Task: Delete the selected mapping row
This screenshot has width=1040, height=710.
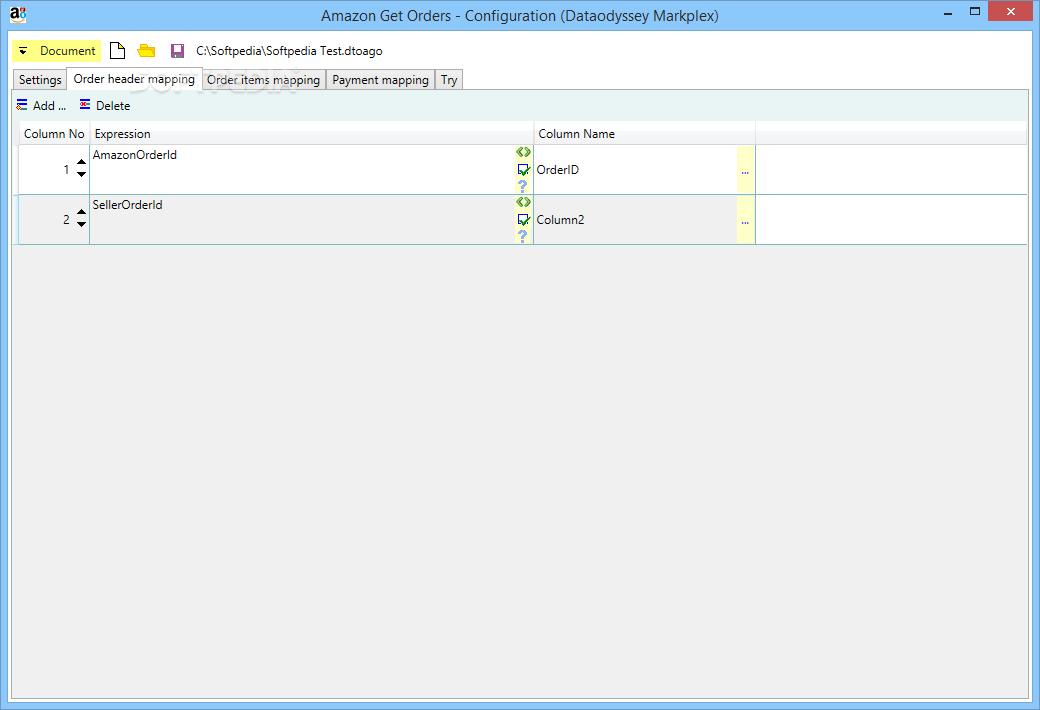Action: tap(105, 106)
